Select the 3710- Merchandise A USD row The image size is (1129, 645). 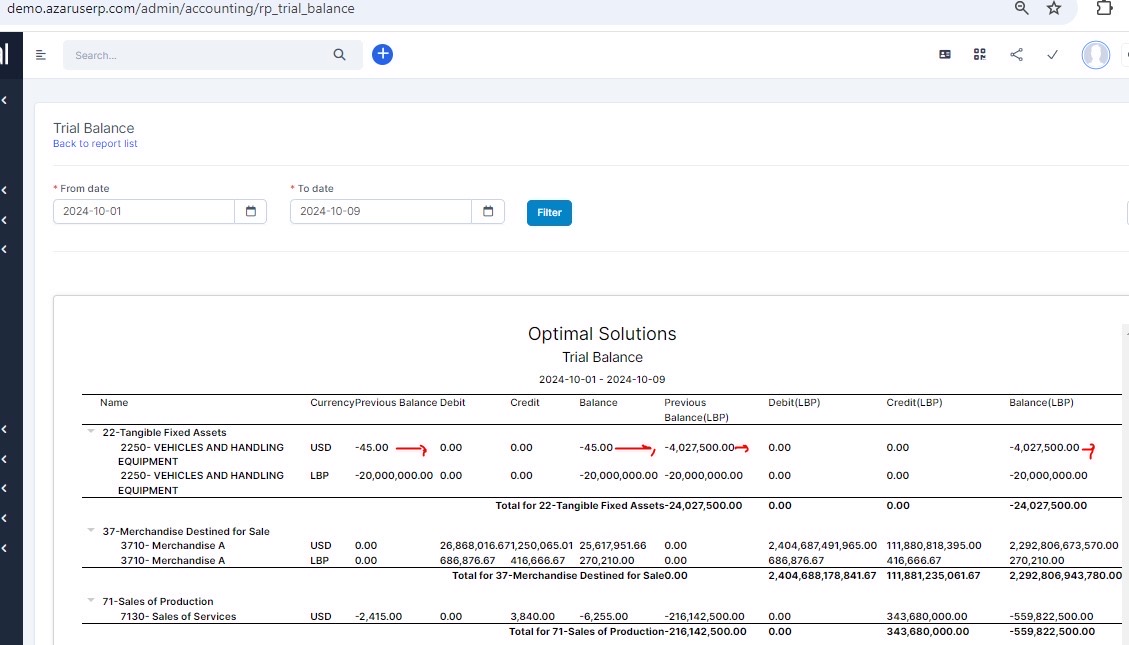(172, 546)
